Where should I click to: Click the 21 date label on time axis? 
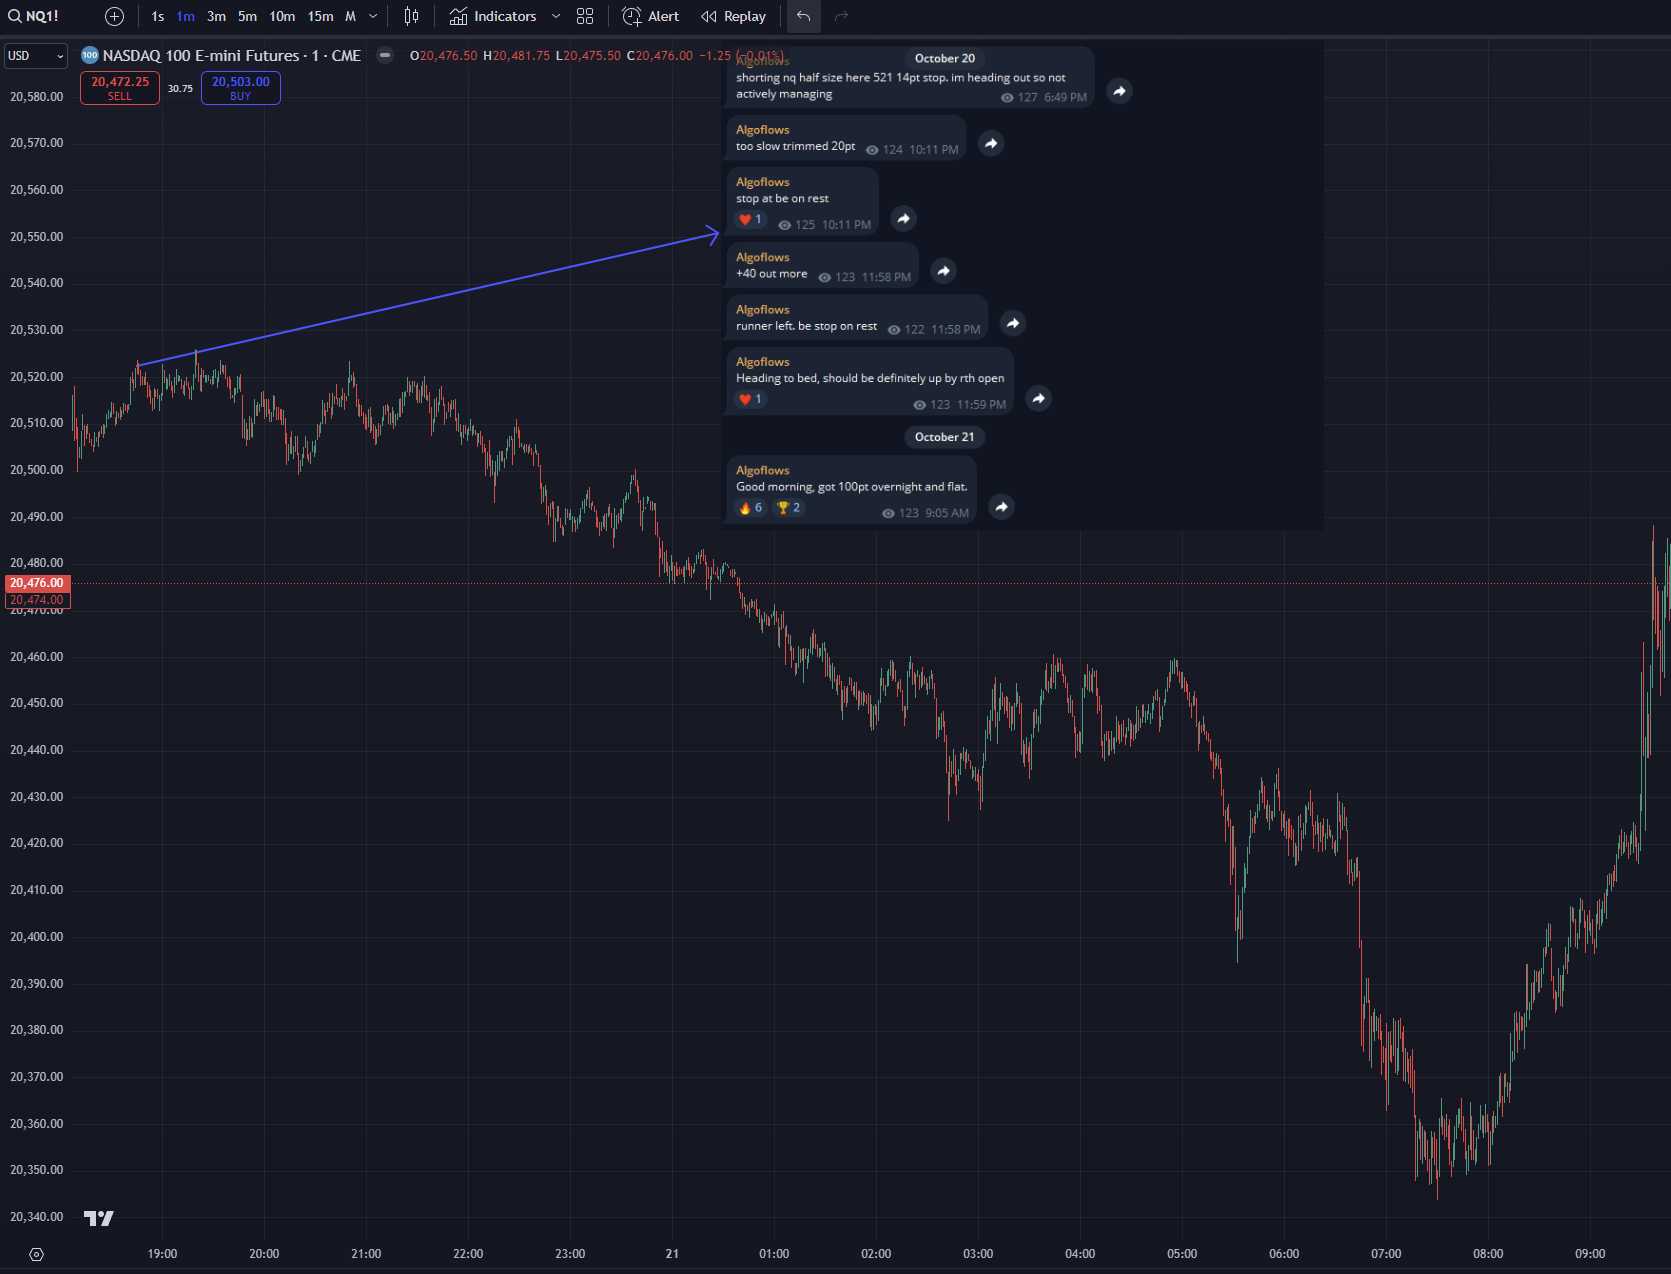[x=672, y=1254]
